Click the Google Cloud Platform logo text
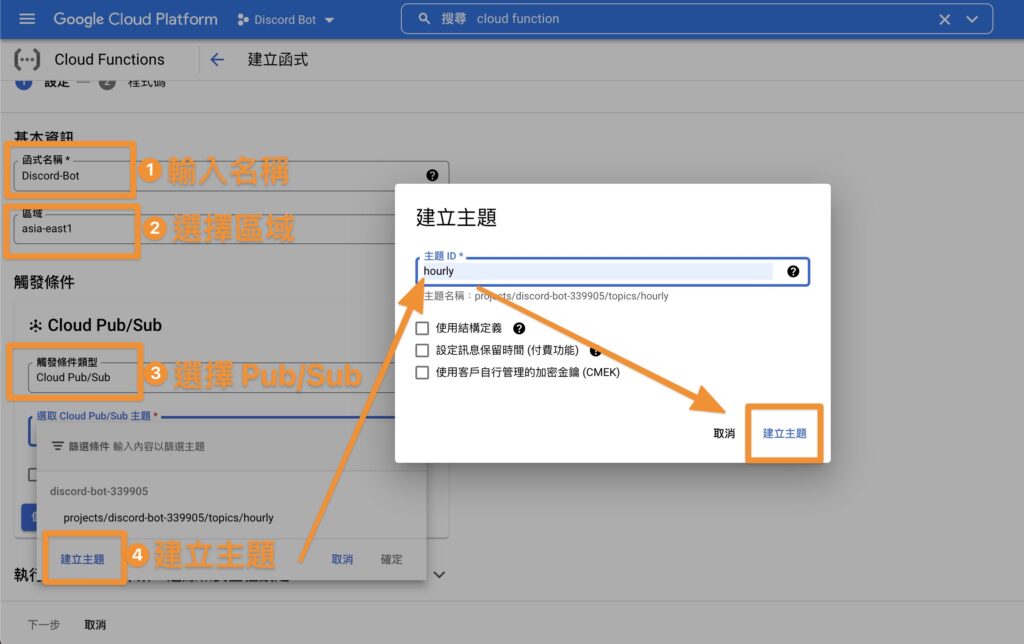The width and height of the screenshot is (1024, 644). coord(135,19)
